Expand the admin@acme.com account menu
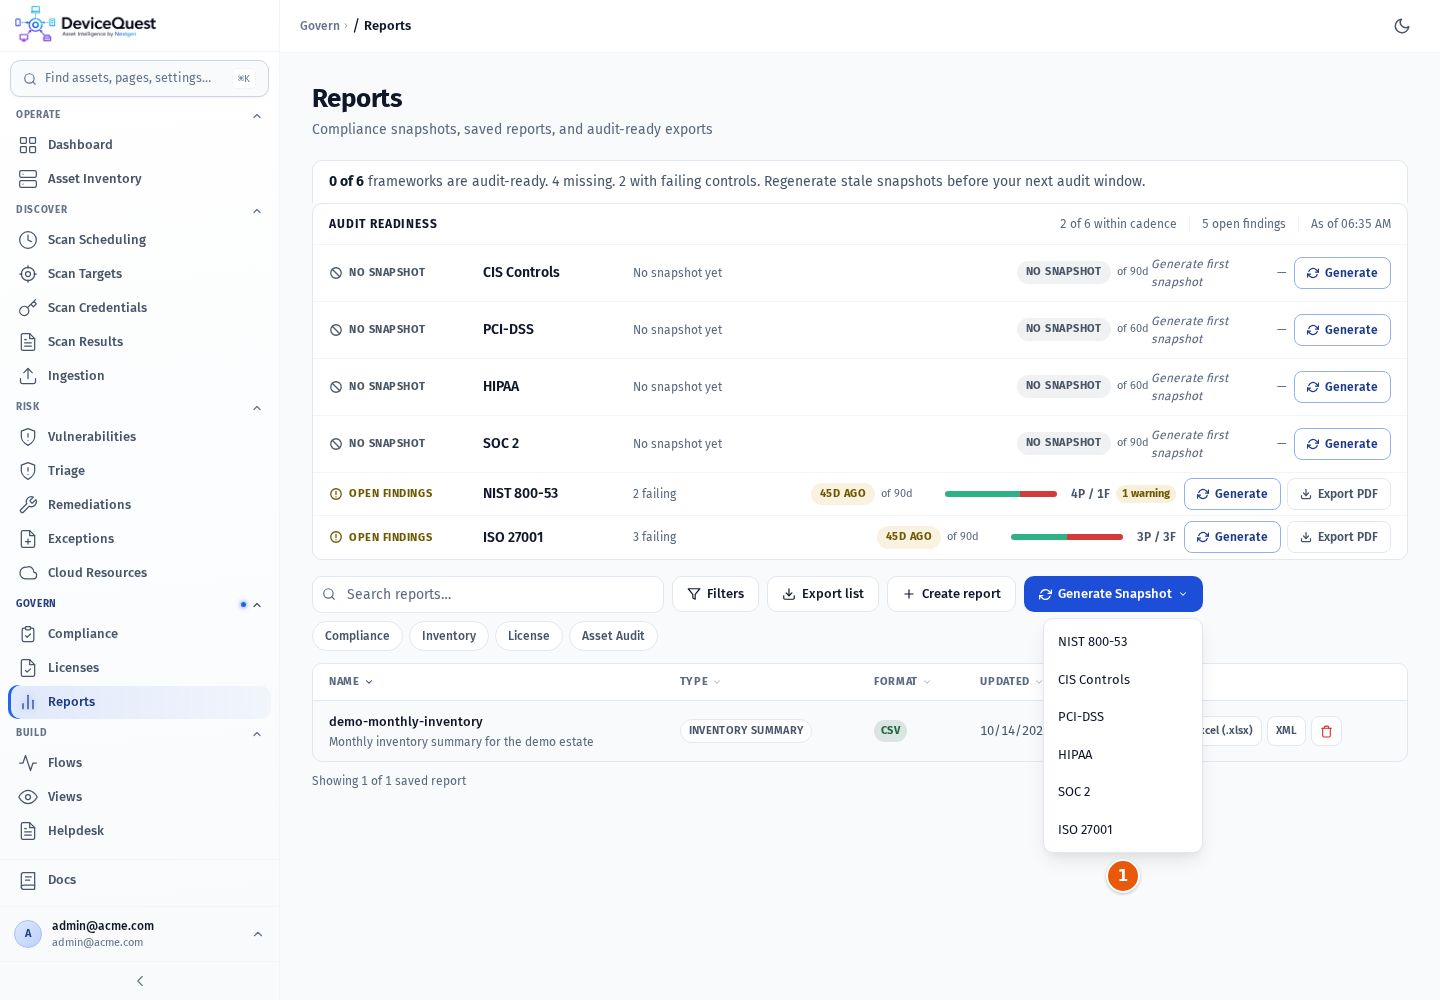The height and width of the screenshot is (1000, 1440). (258, 934)
